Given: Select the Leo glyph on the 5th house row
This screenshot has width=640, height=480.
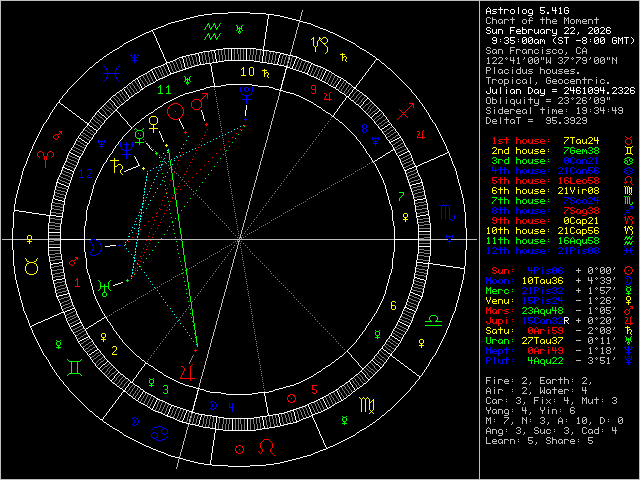Looking at the screenshot, I should point(629,180).
